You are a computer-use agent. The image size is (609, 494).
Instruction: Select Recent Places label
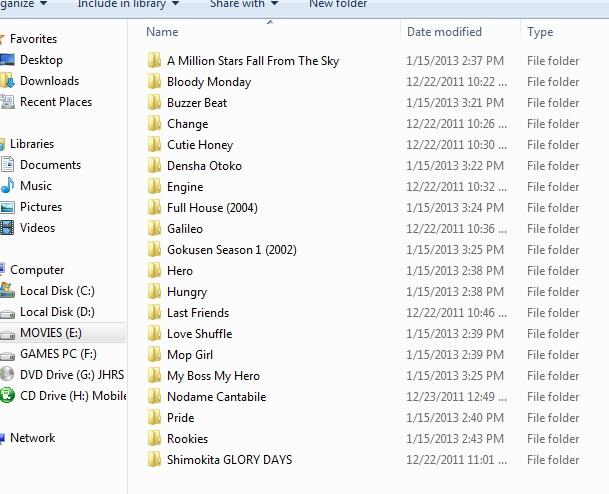[56, 102]
